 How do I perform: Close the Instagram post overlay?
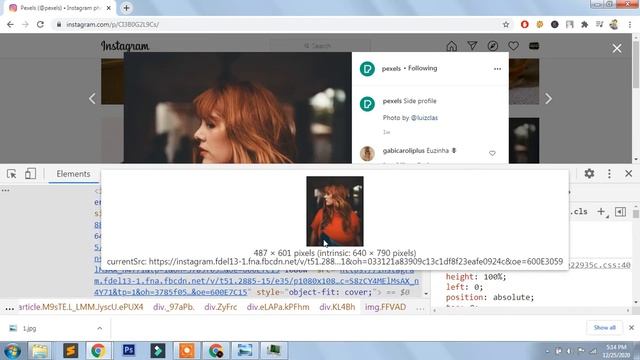pos(617,49)
